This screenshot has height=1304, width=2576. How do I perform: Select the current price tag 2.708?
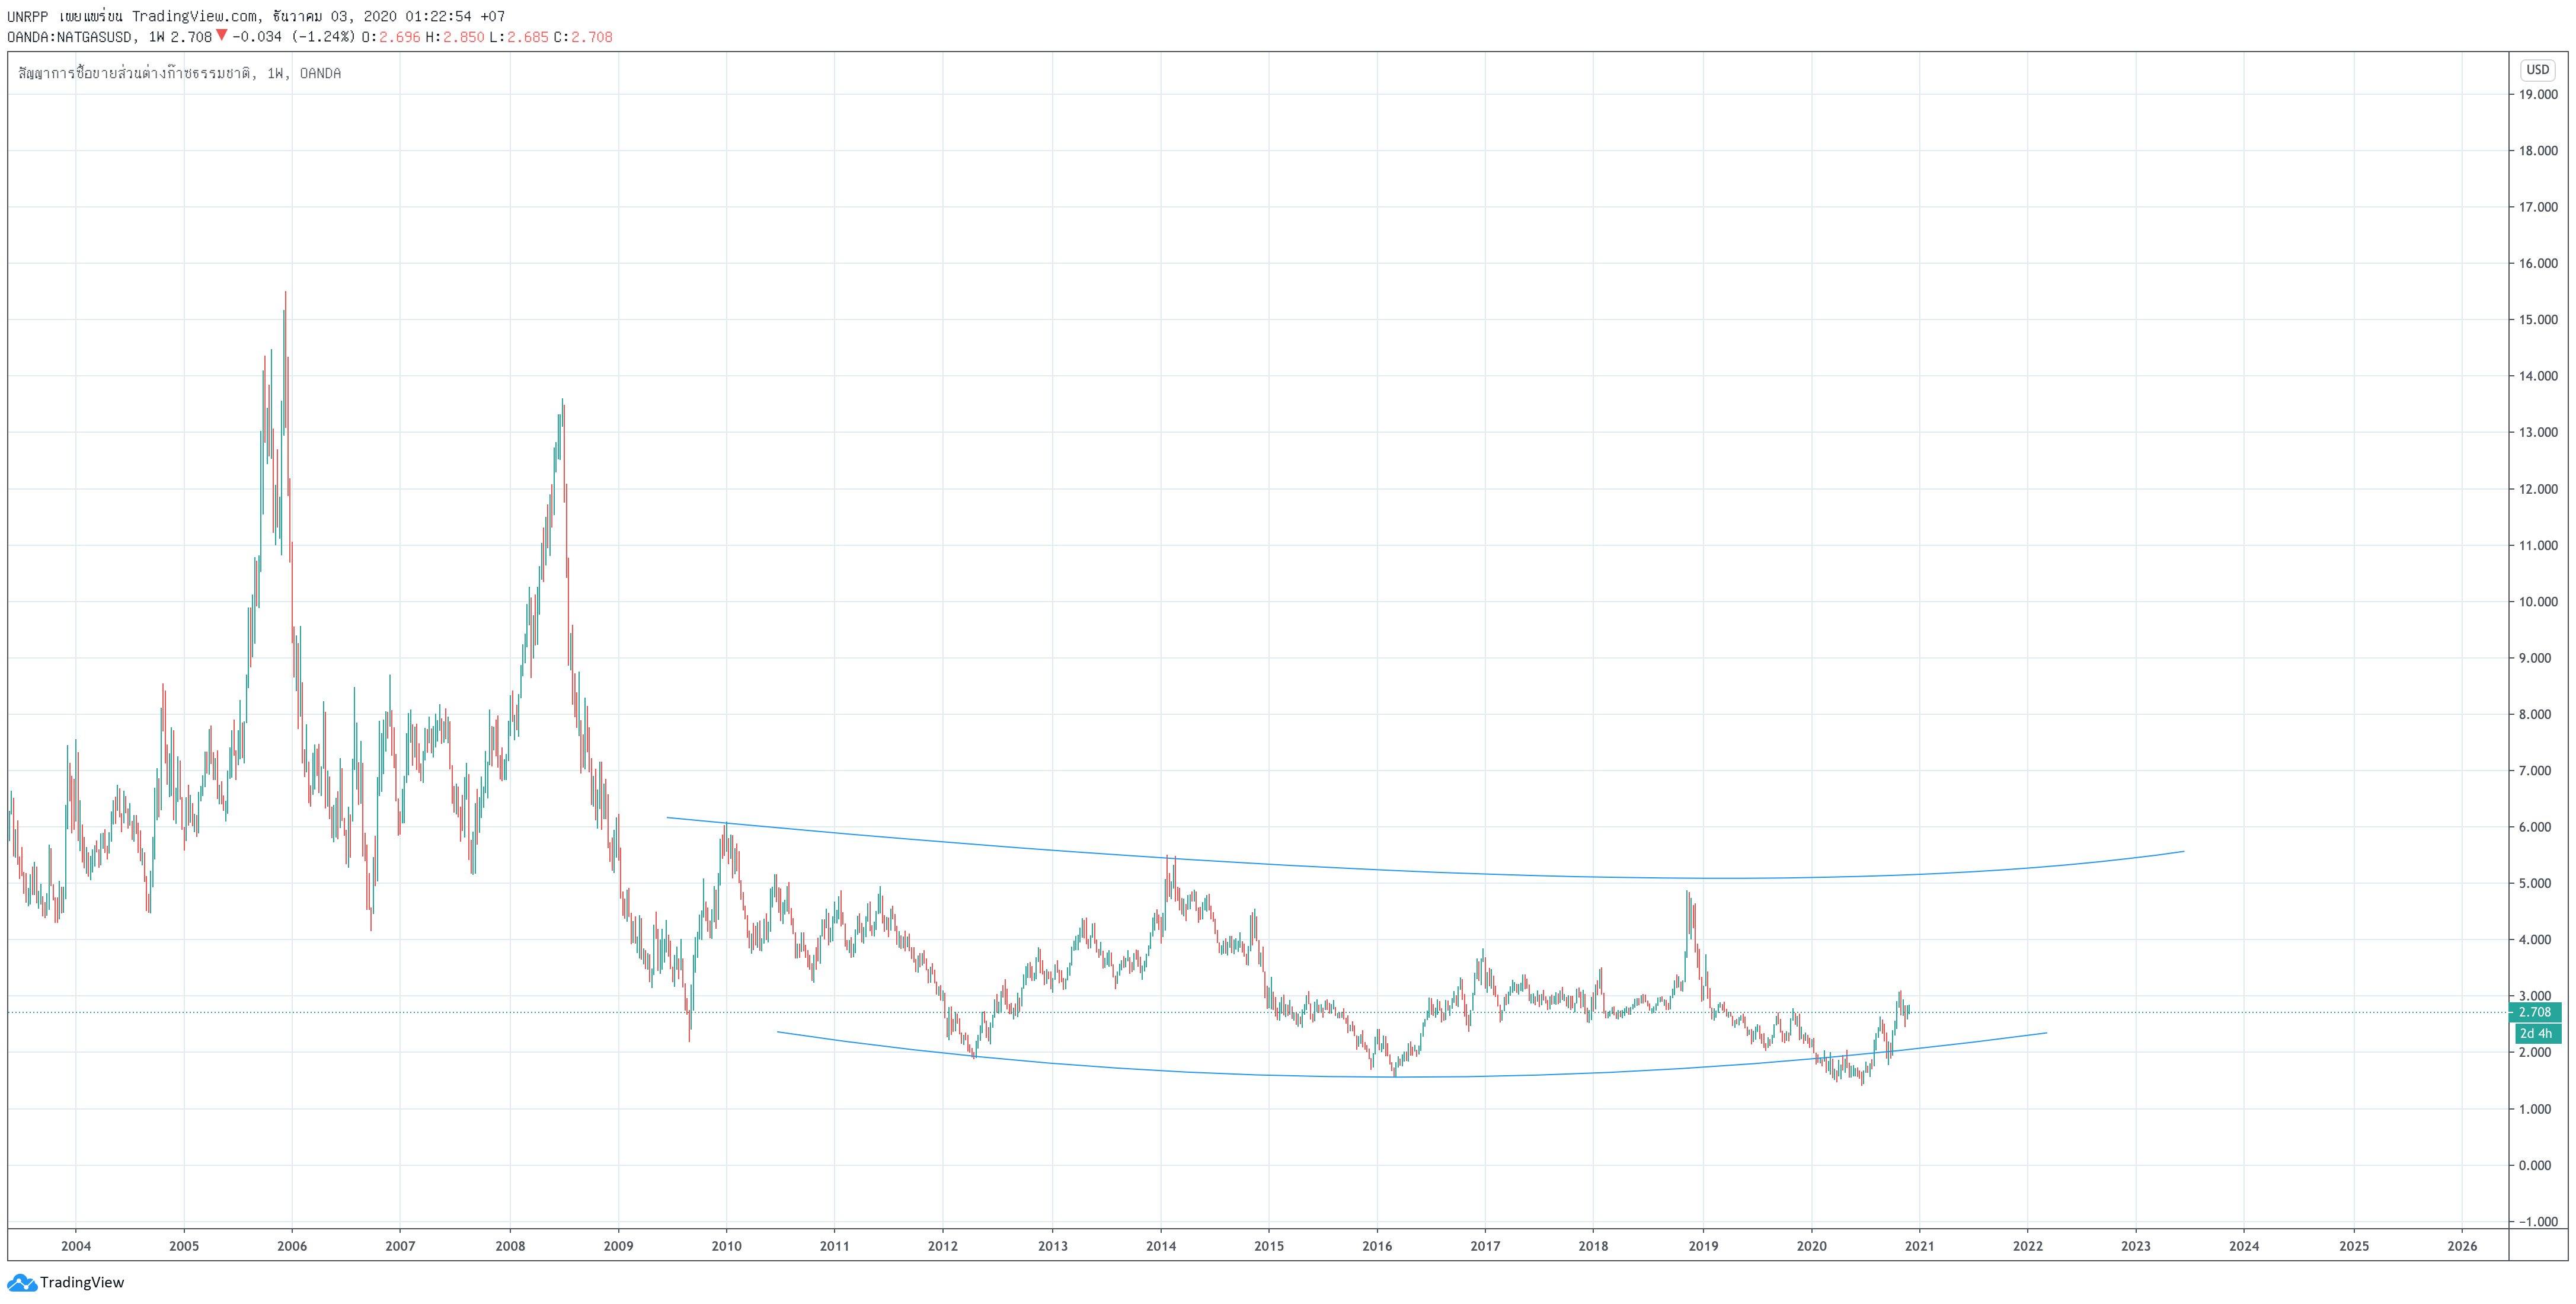2535,1012
